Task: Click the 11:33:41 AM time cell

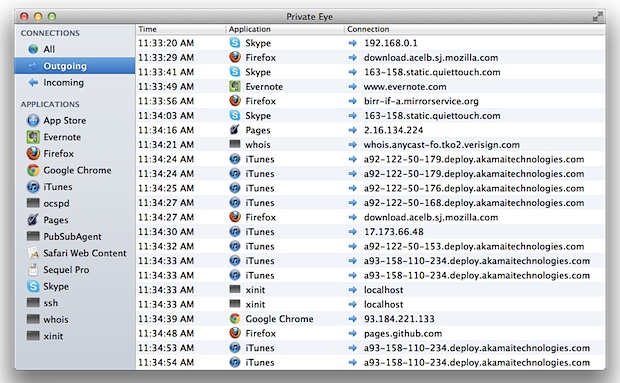Action: click(x=166, y=72)
